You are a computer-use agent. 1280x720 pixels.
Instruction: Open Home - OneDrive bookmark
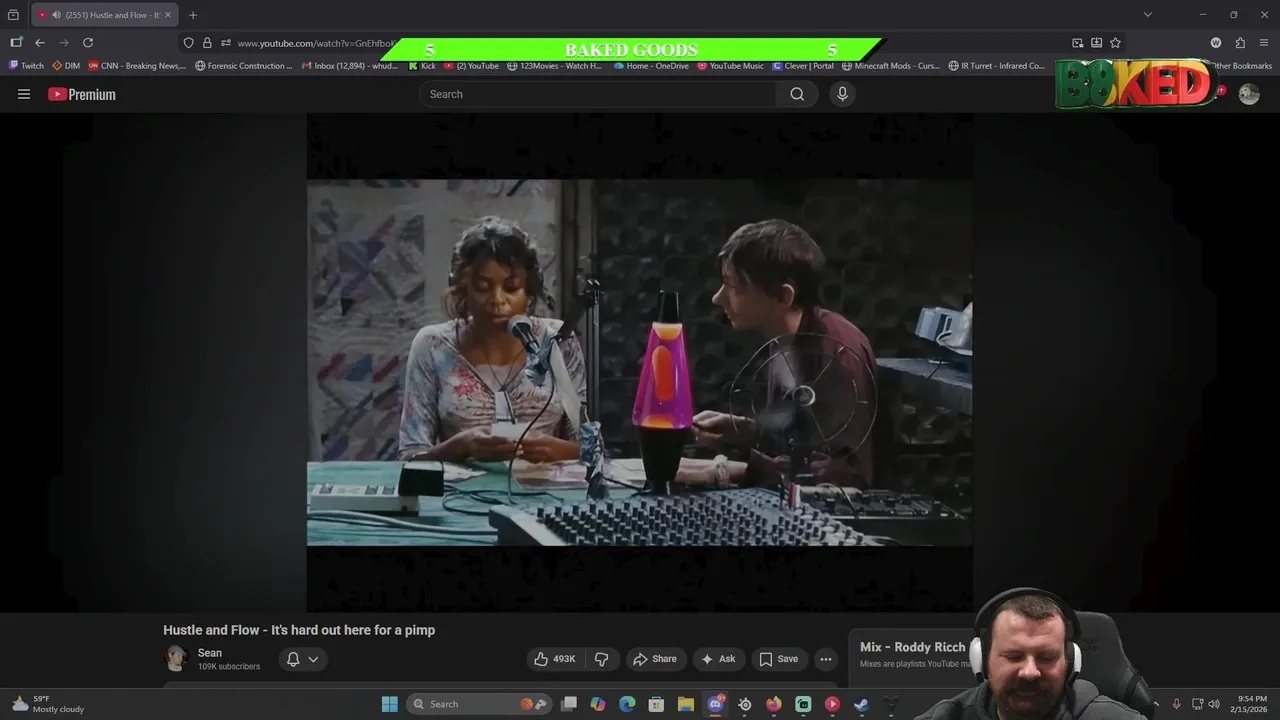tap(651, 66)
